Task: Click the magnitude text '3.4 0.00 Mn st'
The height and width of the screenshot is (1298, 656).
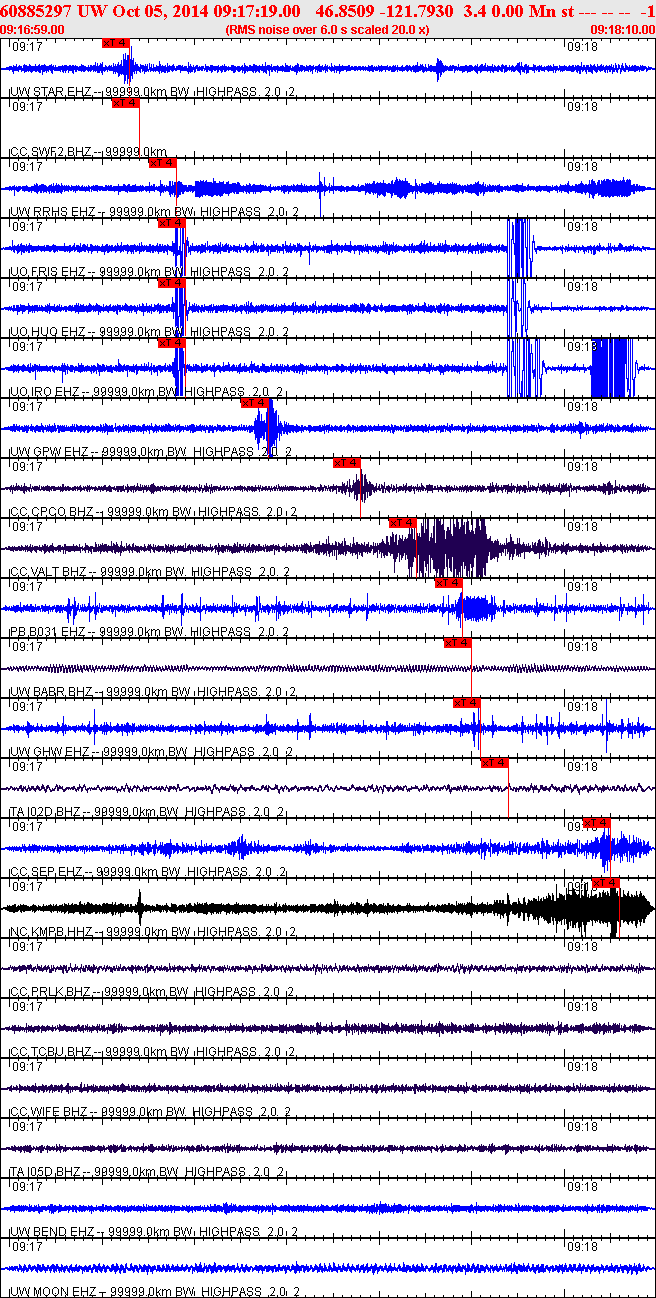Action: point(519,11)
